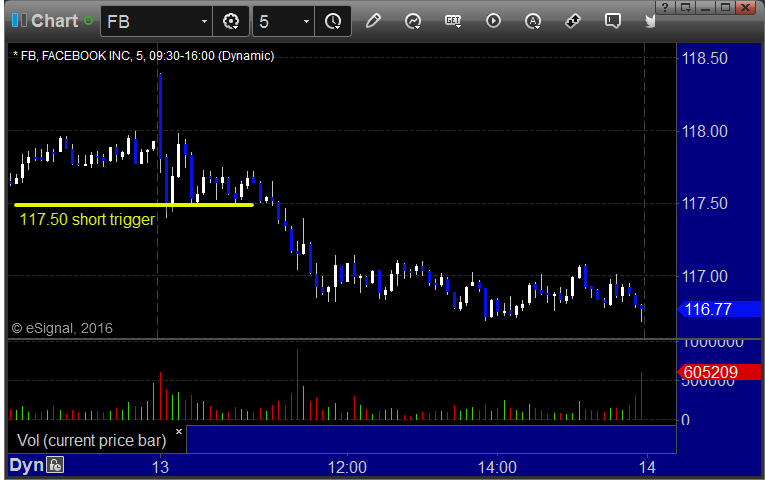Viewport: 765px width, 480px height.
Task: Click the 118.50 price axis label
Action: [705, 59]
